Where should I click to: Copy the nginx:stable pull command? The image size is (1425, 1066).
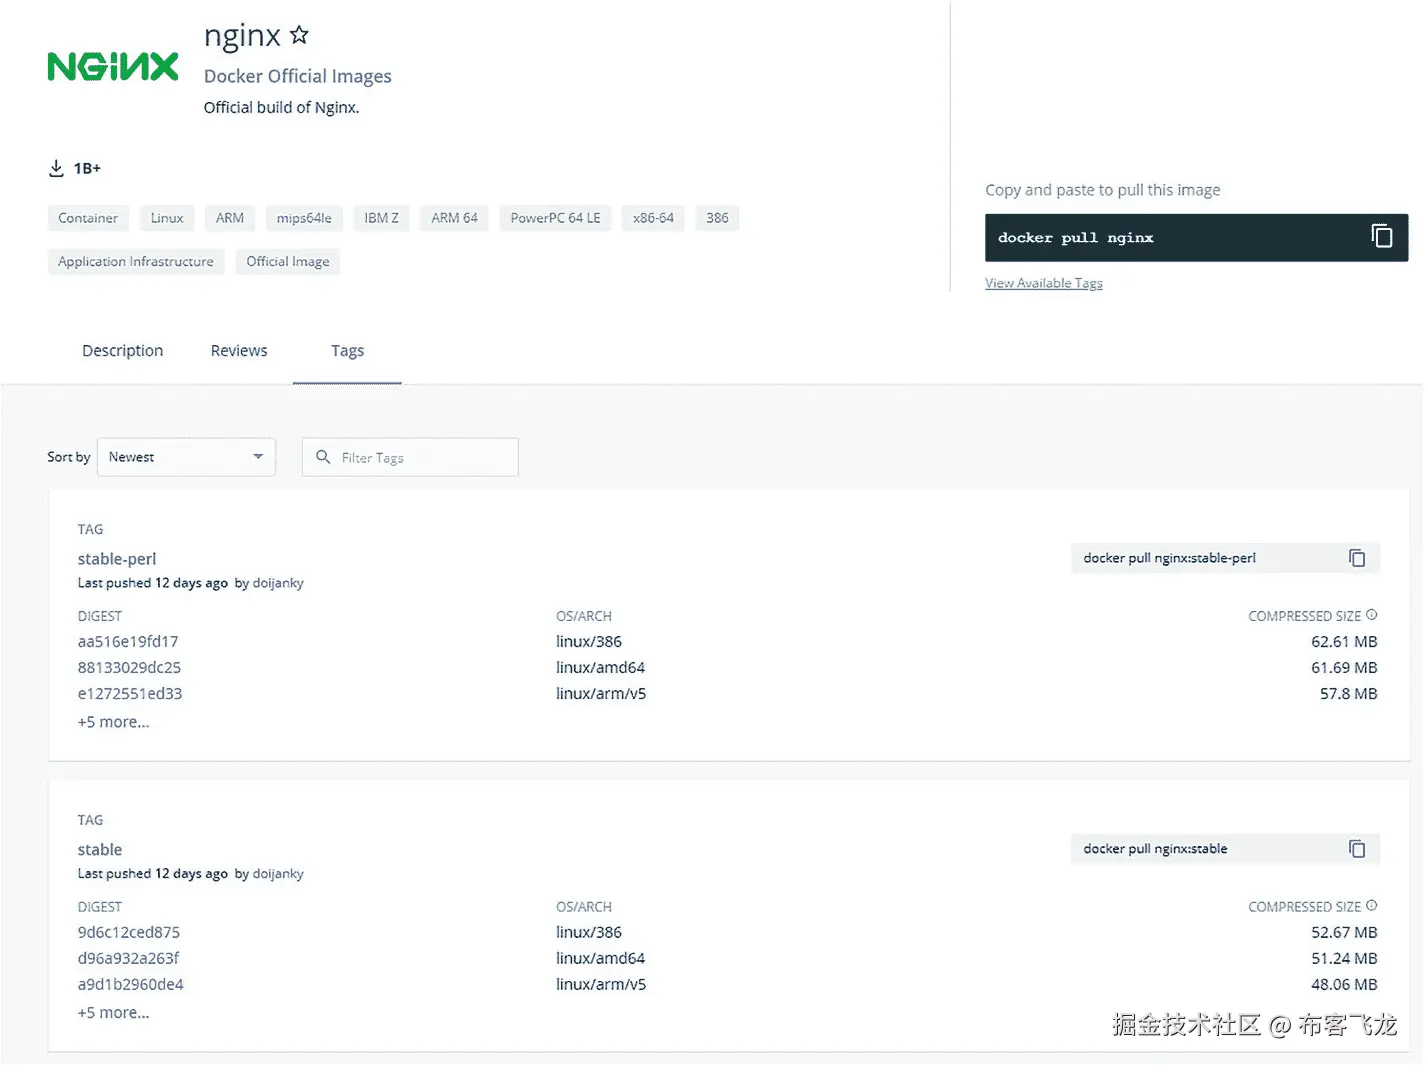1357,849
